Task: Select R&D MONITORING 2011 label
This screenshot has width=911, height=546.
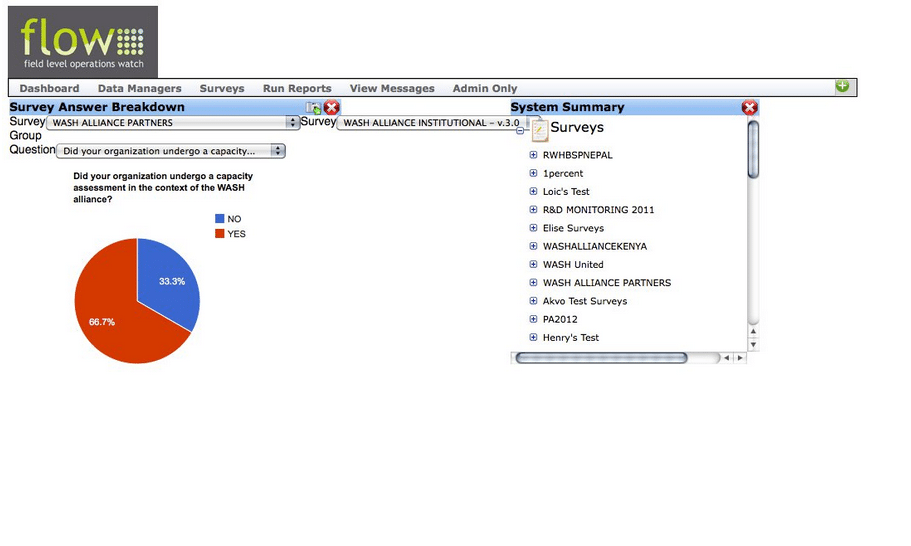Action: click(598, 210)
